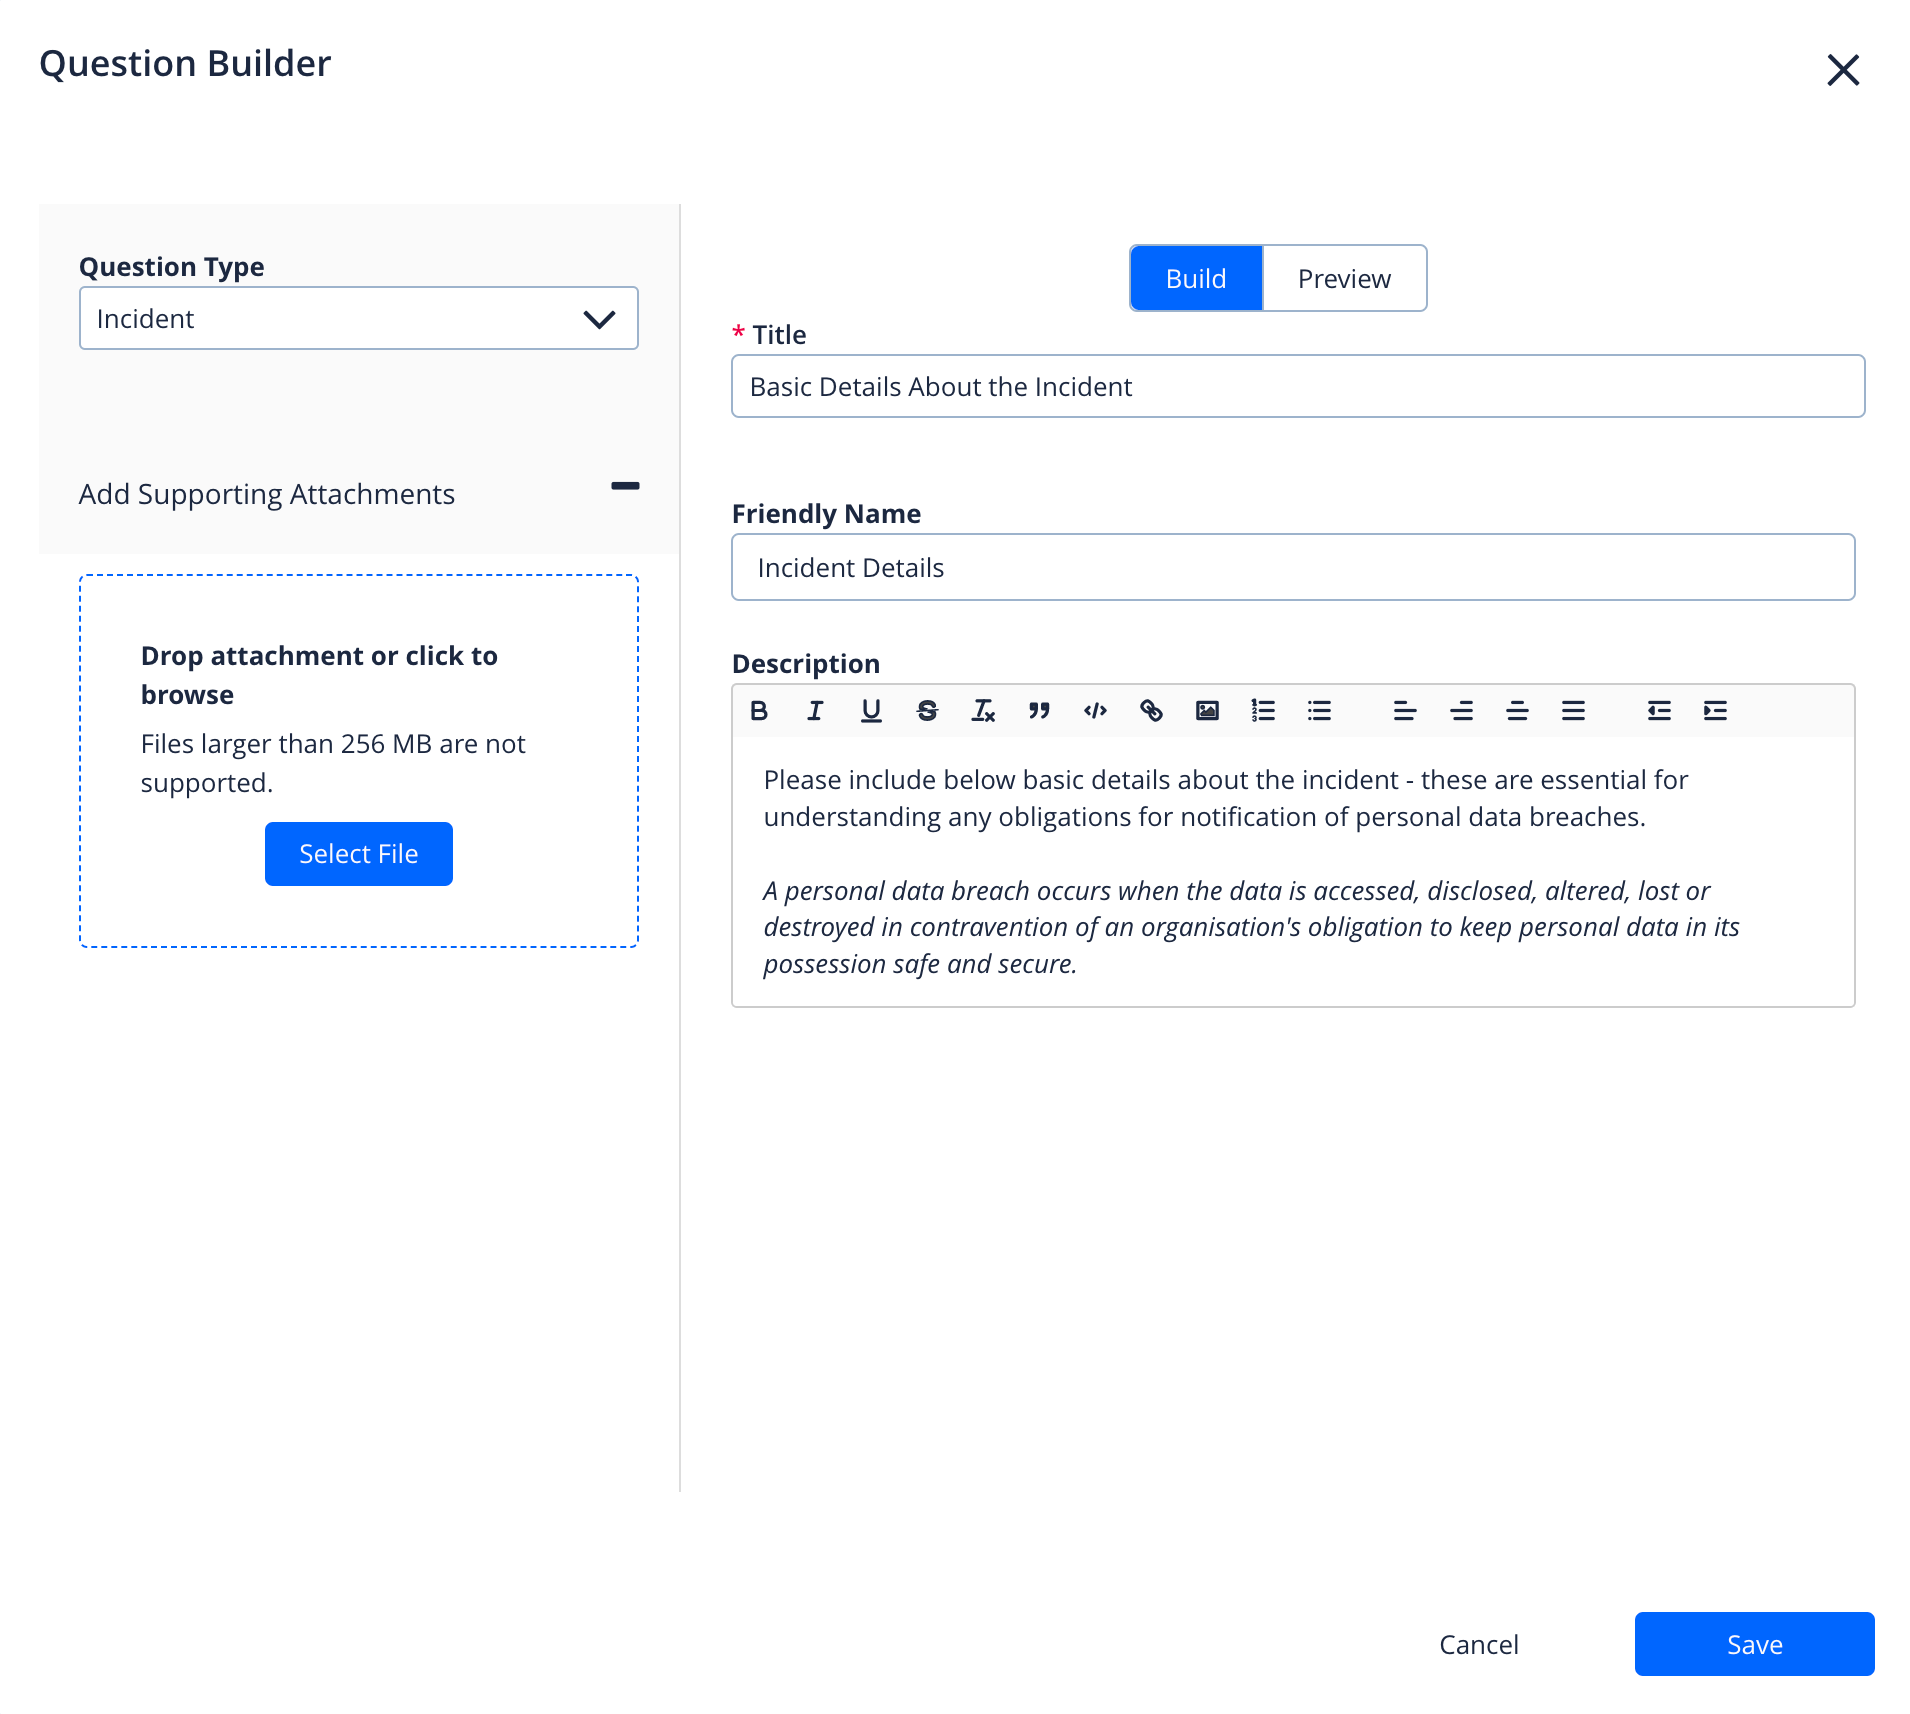Increase indent in the description editor
The height and width of the screenshot is (1714, 1910).
pyautogui.click(x=1715, y=711)
